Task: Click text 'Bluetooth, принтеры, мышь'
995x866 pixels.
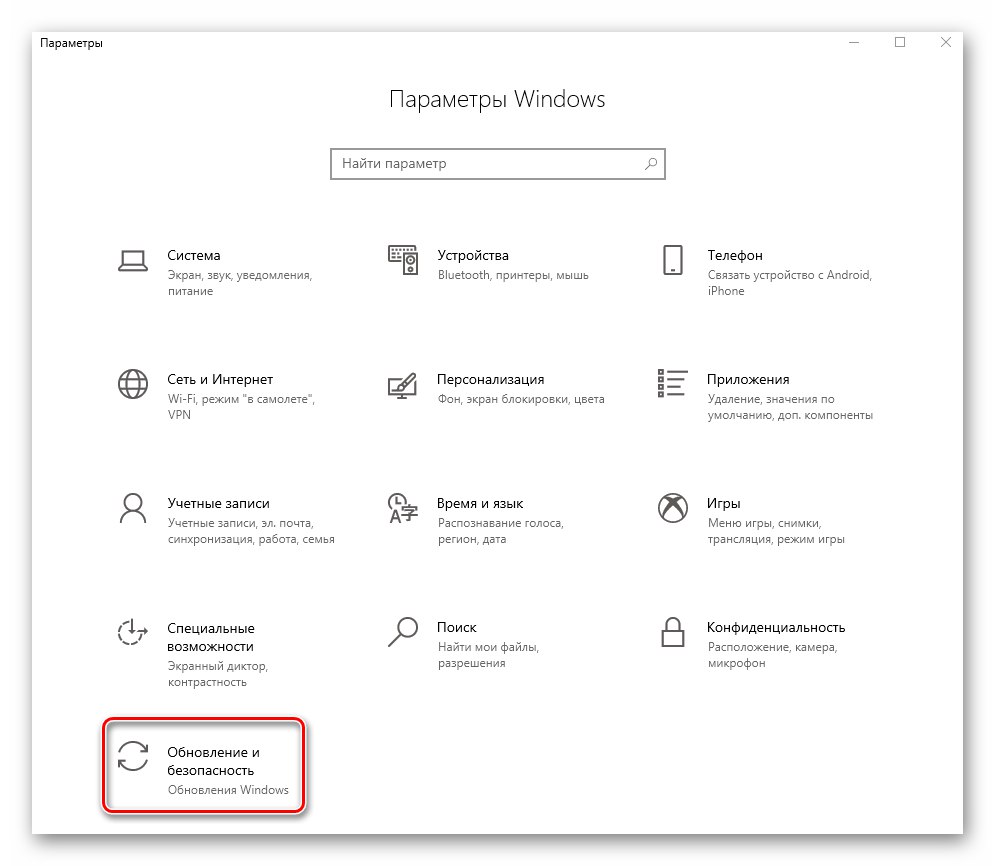Action: (x=513, y=275)
